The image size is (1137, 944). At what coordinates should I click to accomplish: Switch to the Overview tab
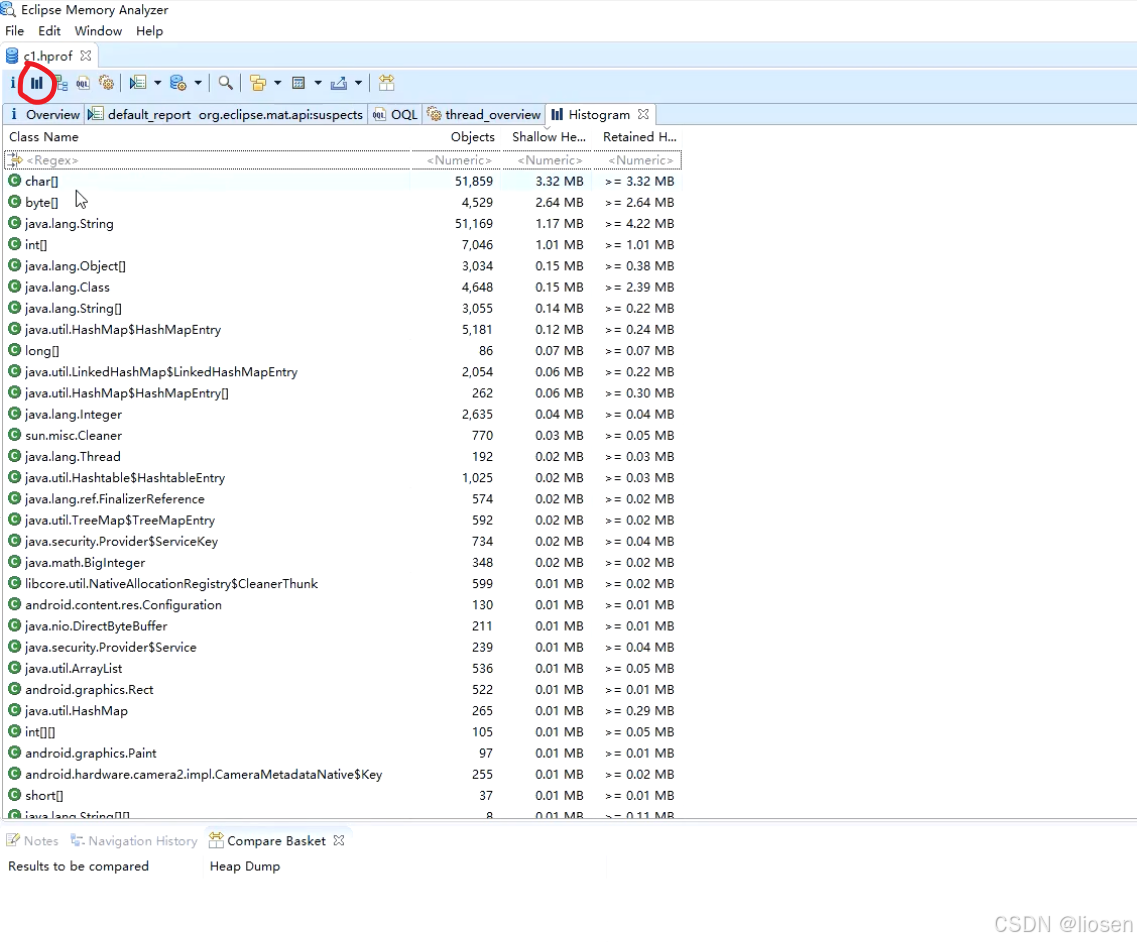point(44,115)
